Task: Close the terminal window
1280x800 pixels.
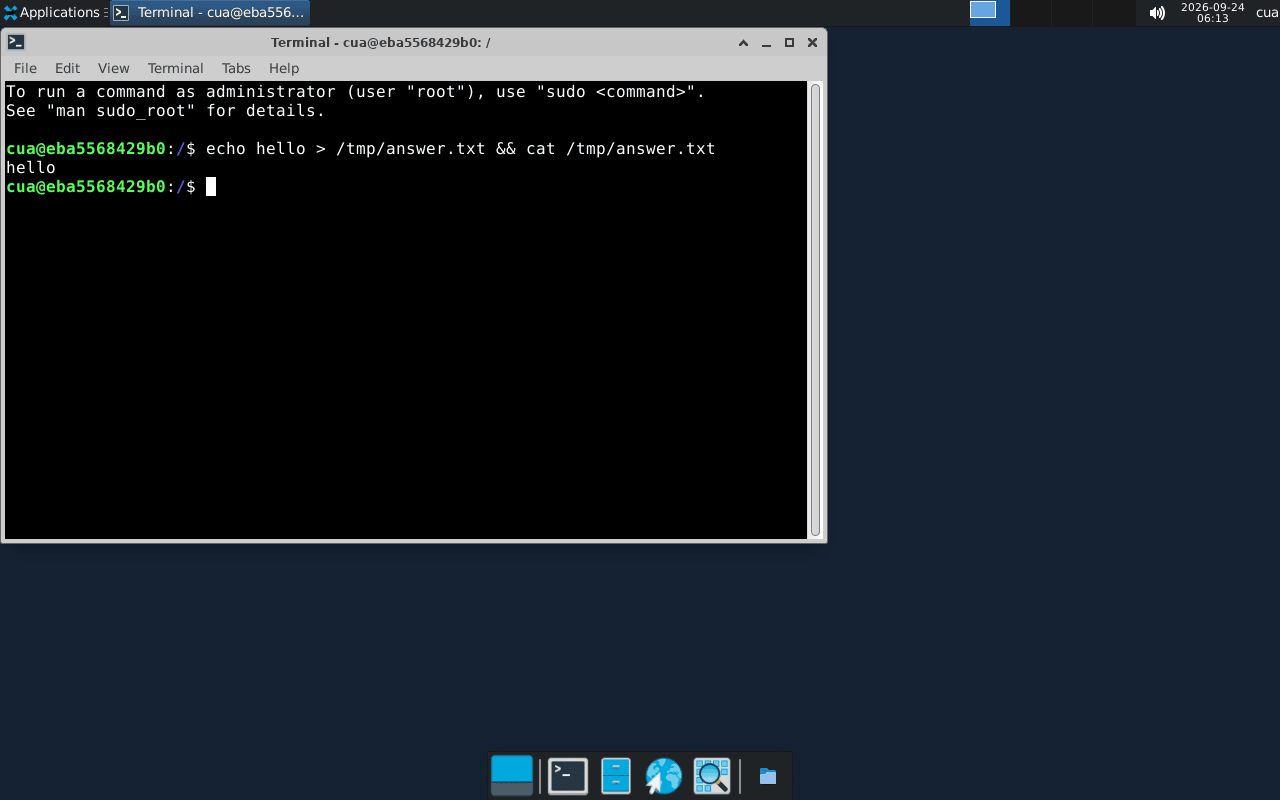Action: 812,43
